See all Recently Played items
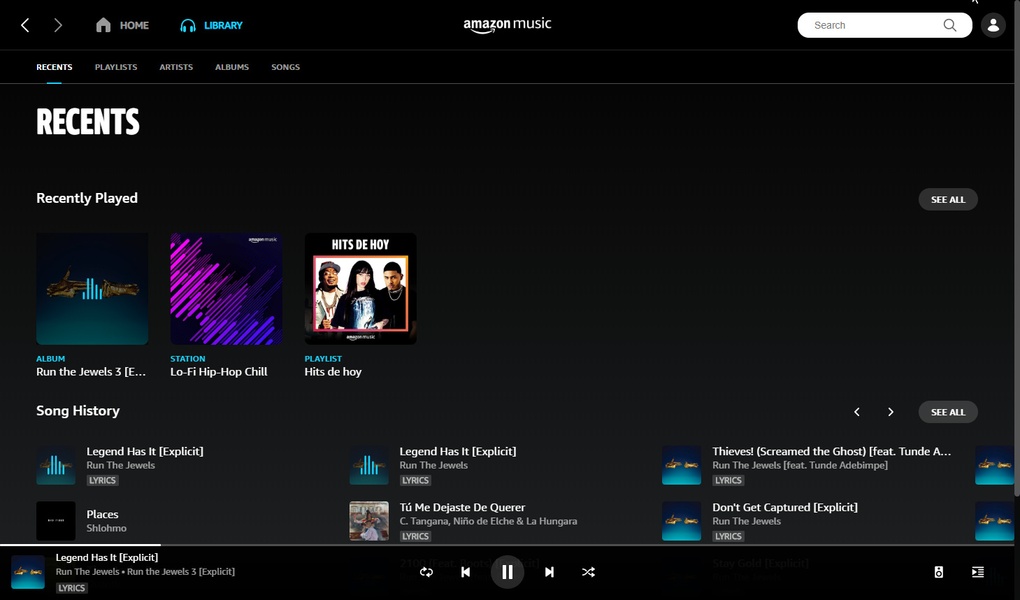The width and height of the screenshot is (1020, 600). [948, 200]
